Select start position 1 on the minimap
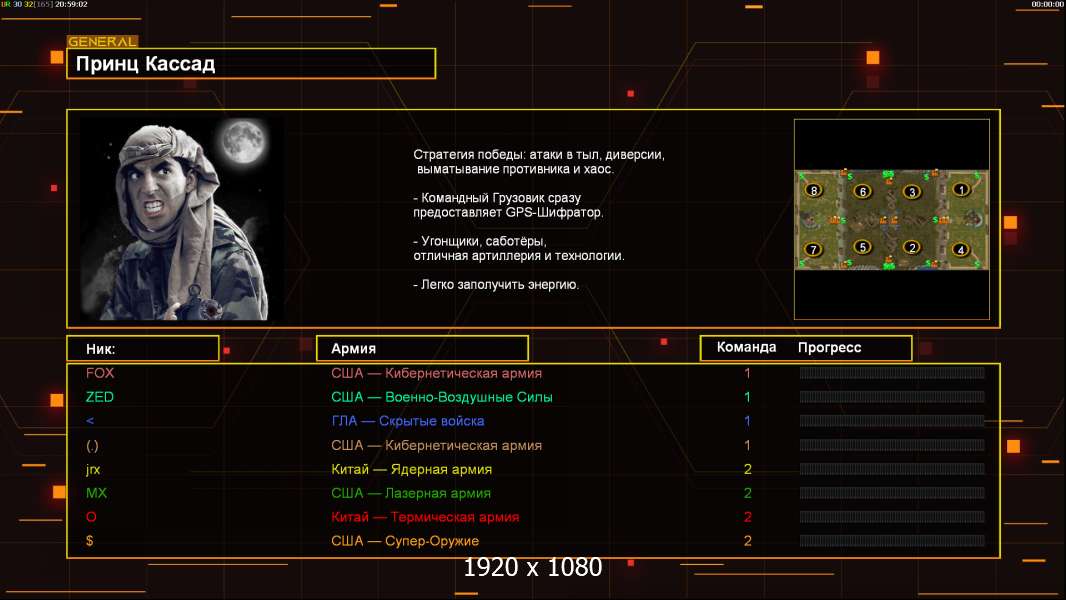The height and width of the screenshot is (600, 1066). [x=961, y=190]
